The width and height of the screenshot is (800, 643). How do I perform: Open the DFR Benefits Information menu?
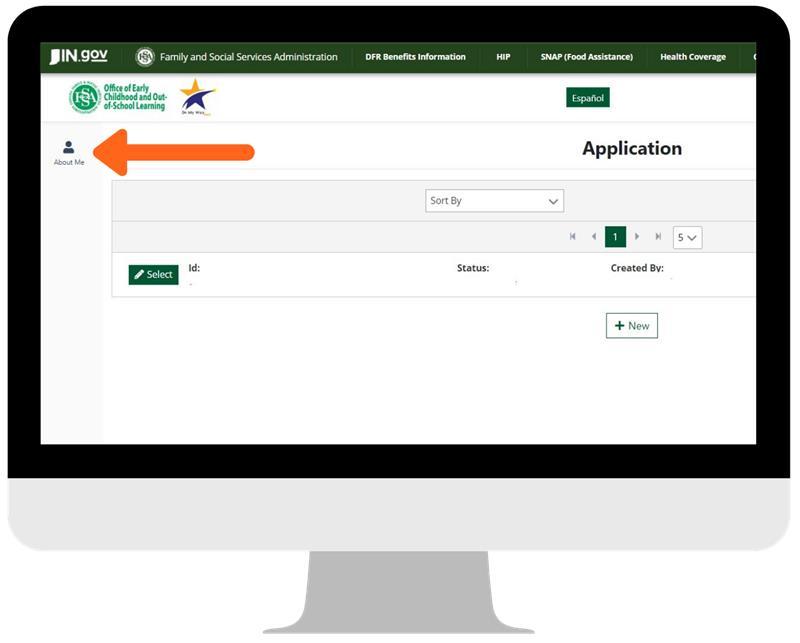(x=415, y=57)
